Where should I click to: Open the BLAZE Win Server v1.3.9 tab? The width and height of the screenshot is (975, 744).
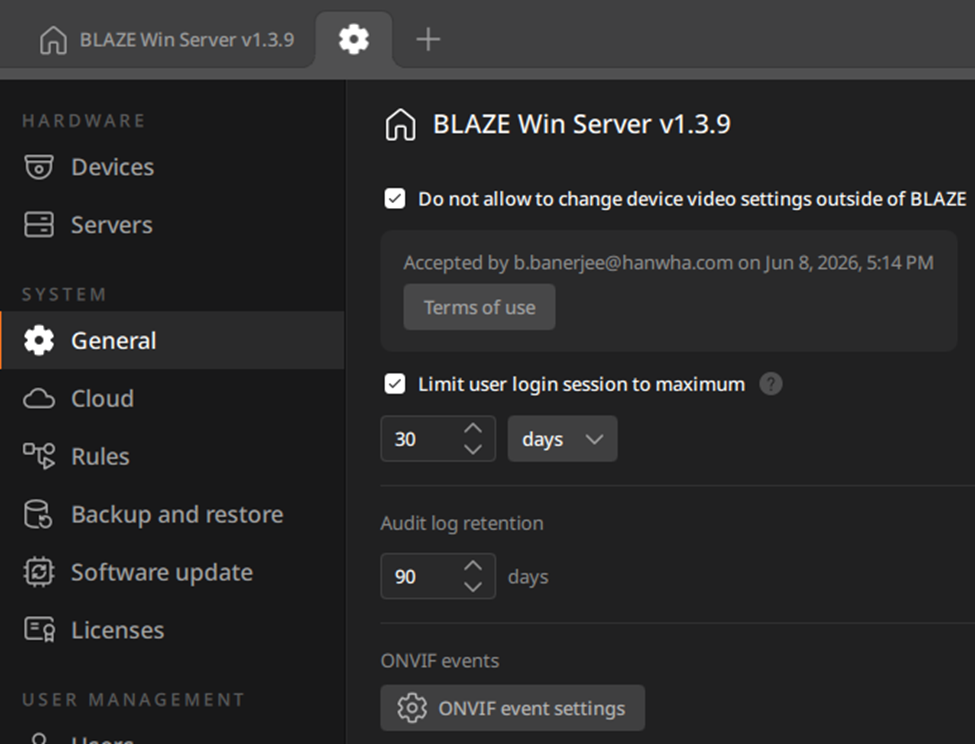coord(167,40)
